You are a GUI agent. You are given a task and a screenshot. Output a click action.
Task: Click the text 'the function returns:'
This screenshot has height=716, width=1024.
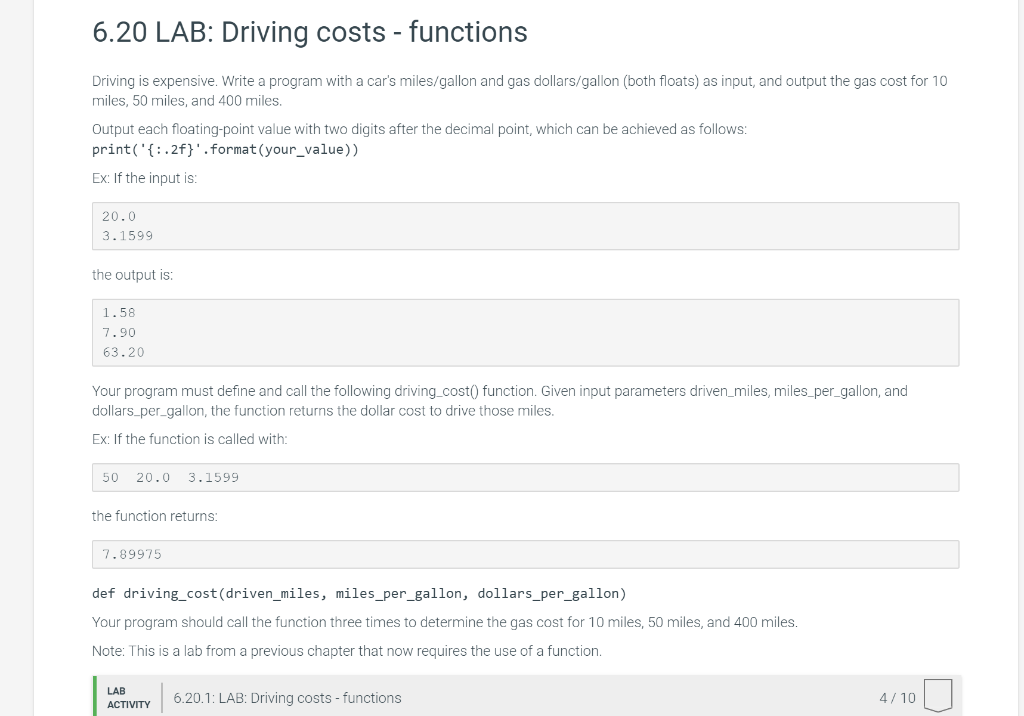coord(155,516)
